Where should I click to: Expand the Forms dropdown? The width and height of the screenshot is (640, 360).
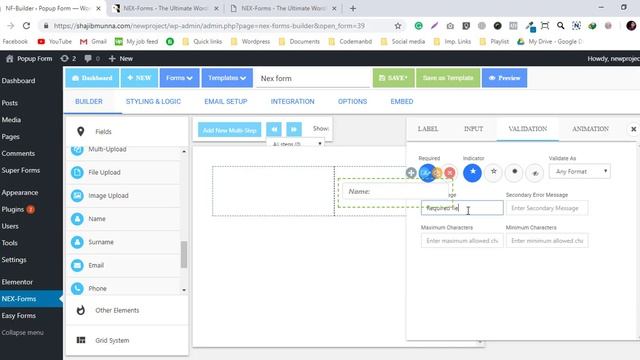click(x=180, y=78)
